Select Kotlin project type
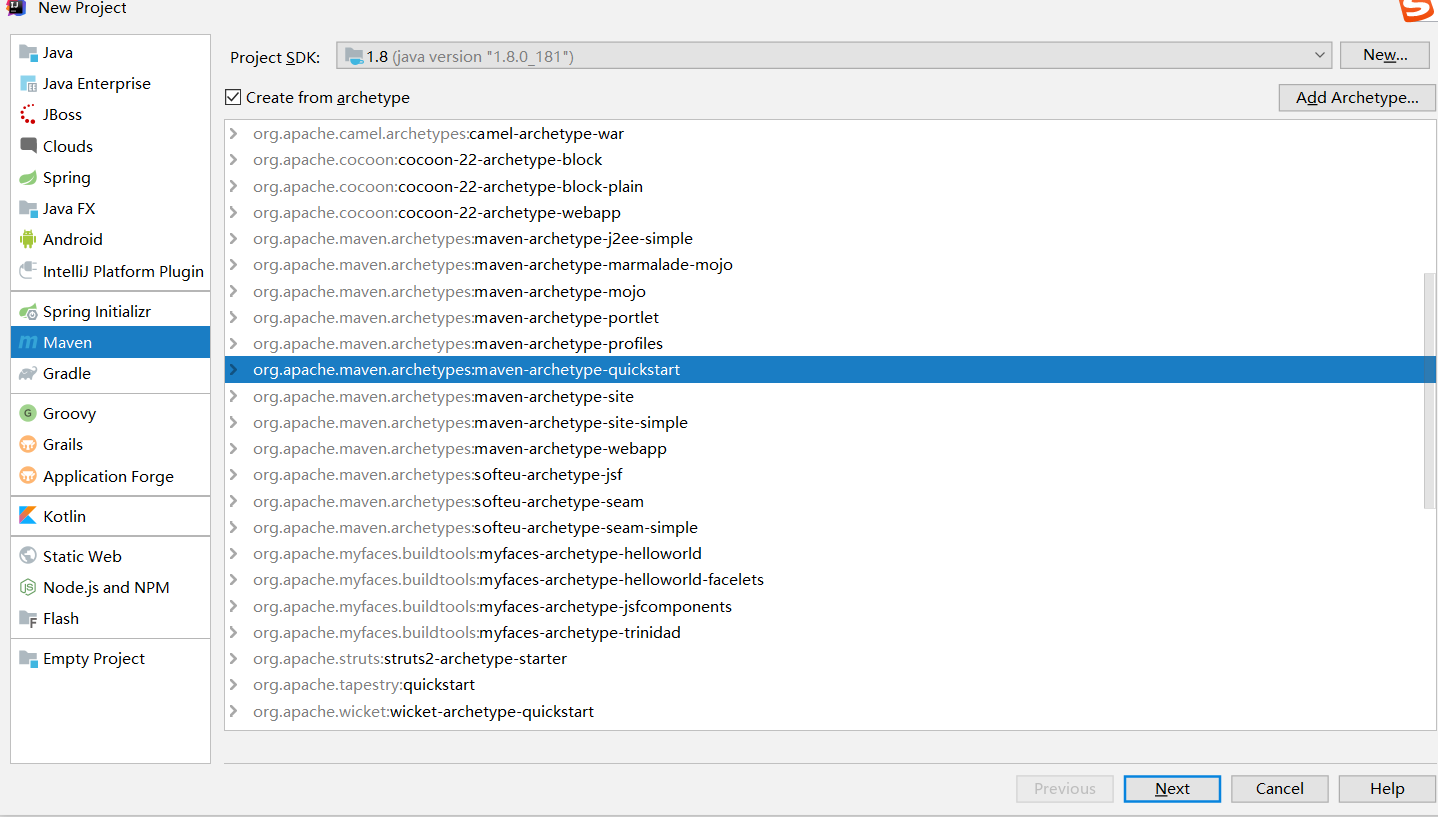1438x817 pixels. [x=110, y=517]
